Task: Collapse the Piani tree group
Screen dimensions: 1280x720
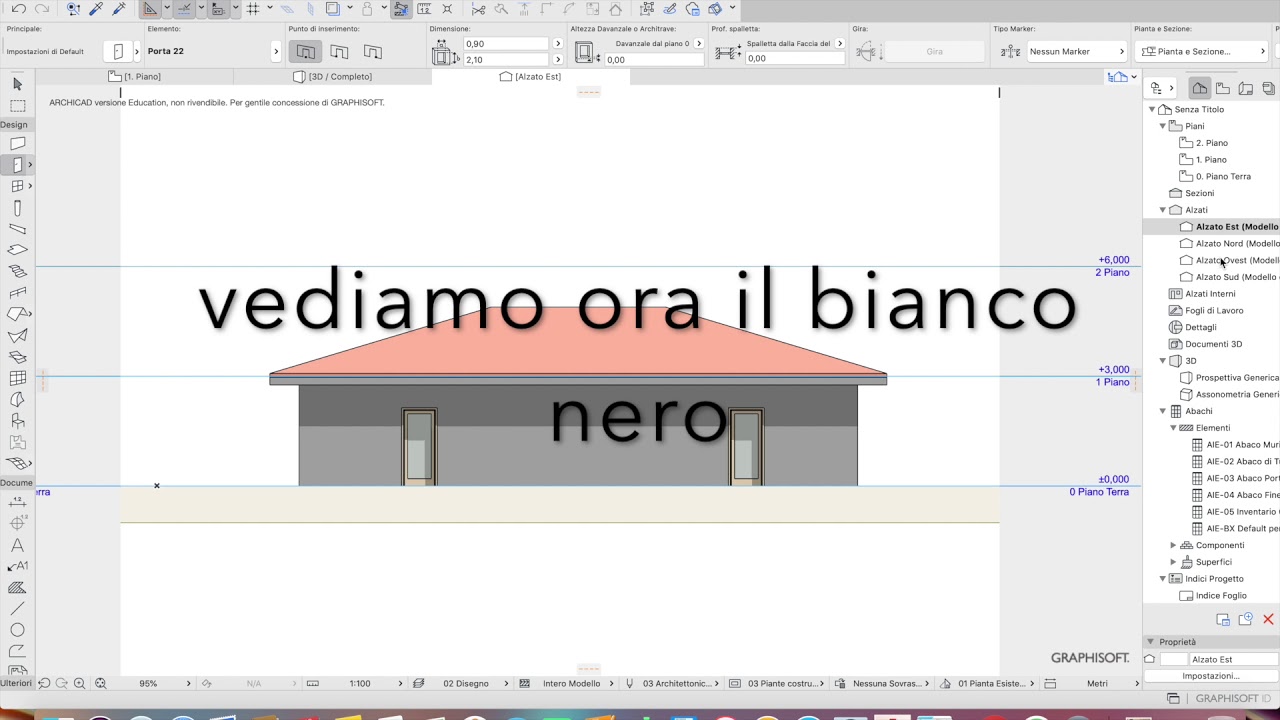Action: point(1163,126)
